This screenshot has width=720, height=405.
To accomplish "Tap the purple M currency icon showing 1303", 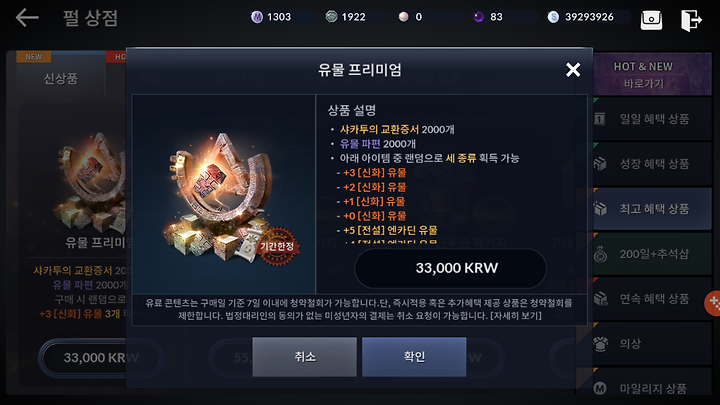I will click(257, 17).
